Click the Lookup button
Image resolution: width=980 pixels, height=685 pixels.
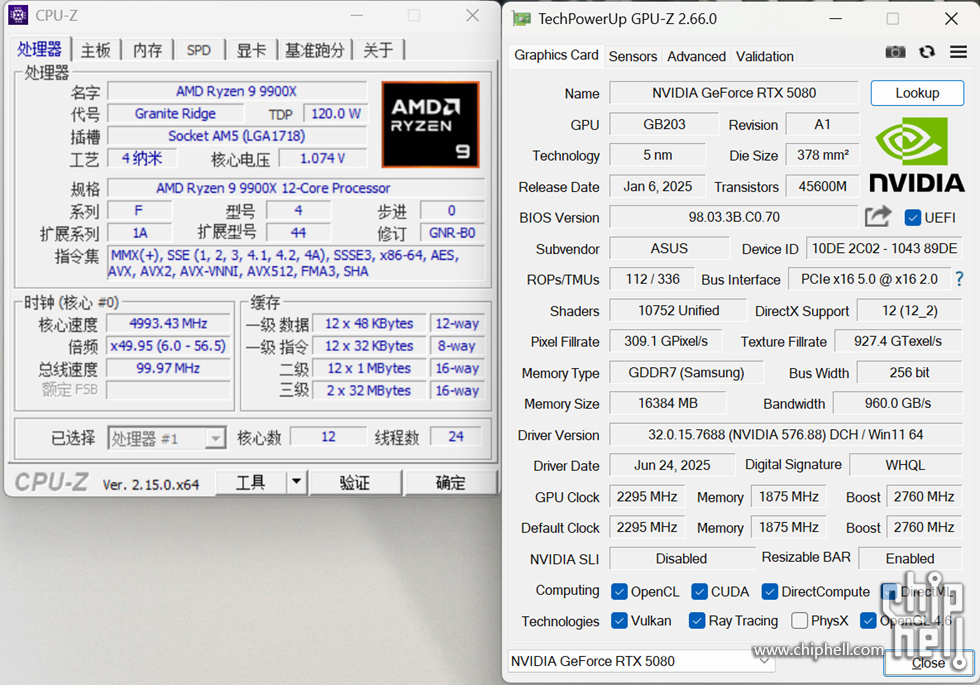point(917,93)
